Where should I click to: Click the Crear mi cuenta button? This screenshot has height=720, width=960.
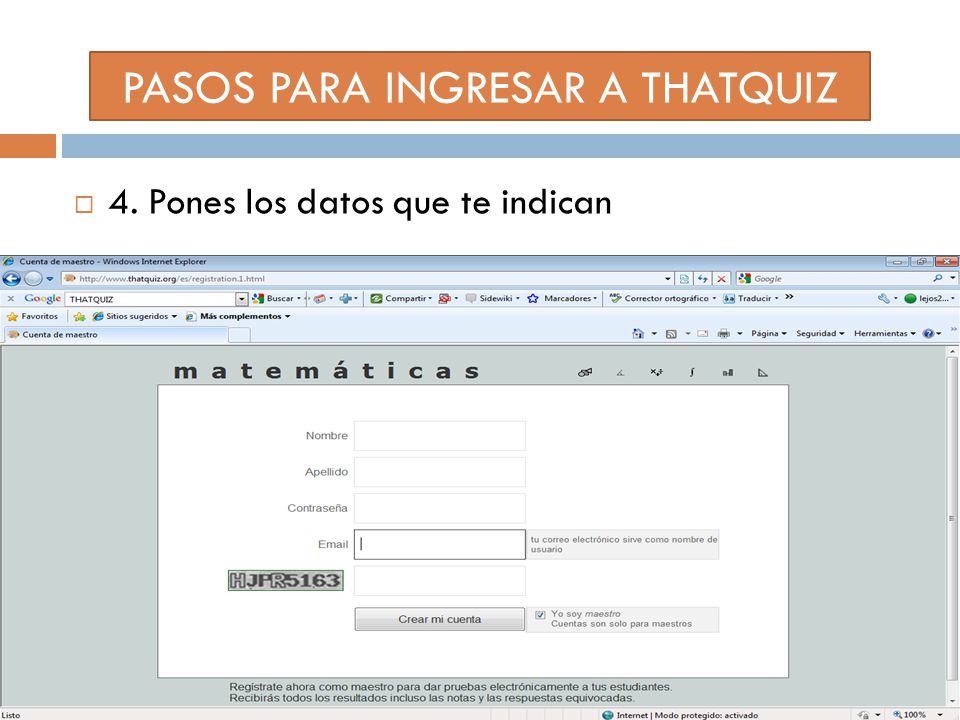pyautogui.click(x=440, y=619)
